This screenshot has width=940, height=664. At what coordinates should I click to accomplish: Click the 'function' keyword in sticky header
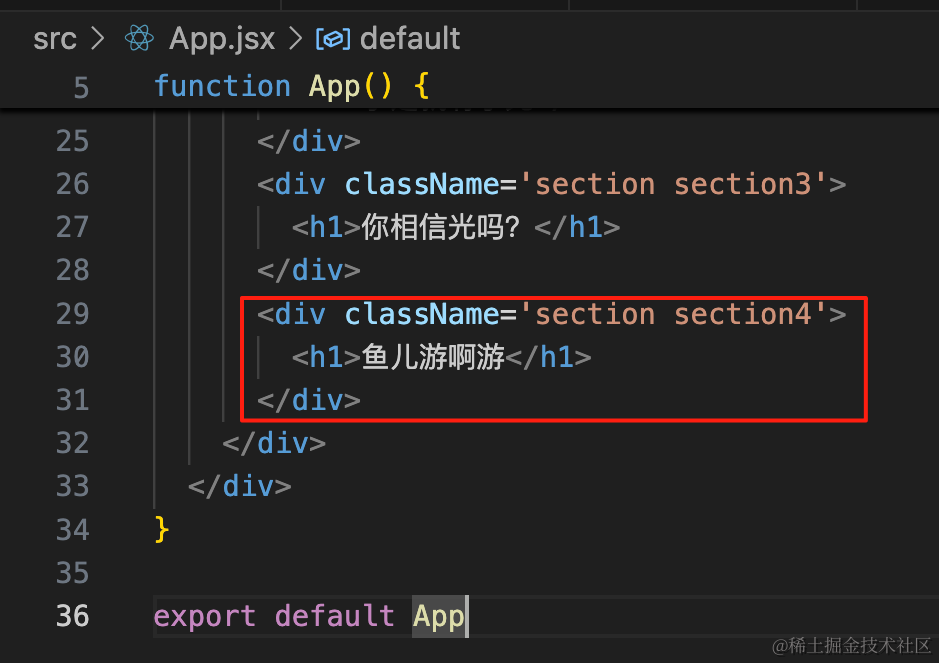pyautogui.click(x=222, y=86)
